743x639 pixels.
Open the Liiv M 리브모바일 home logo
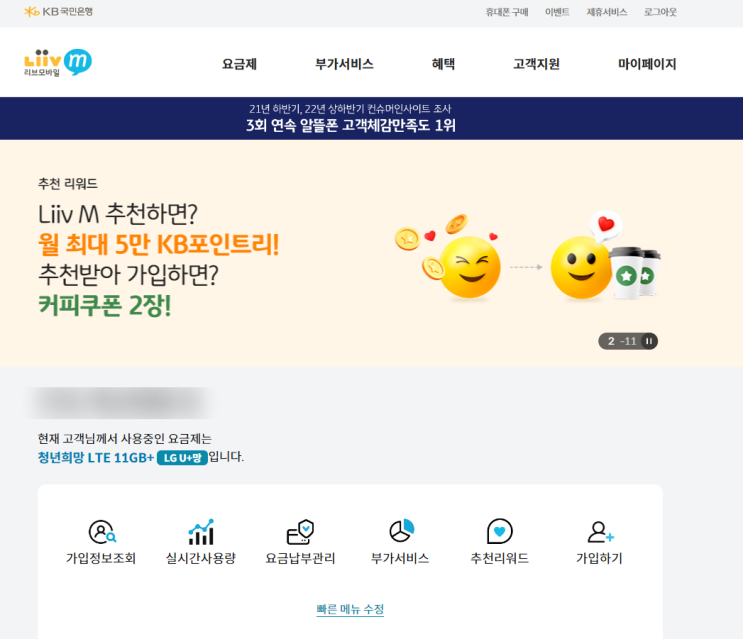pos(58,62)
